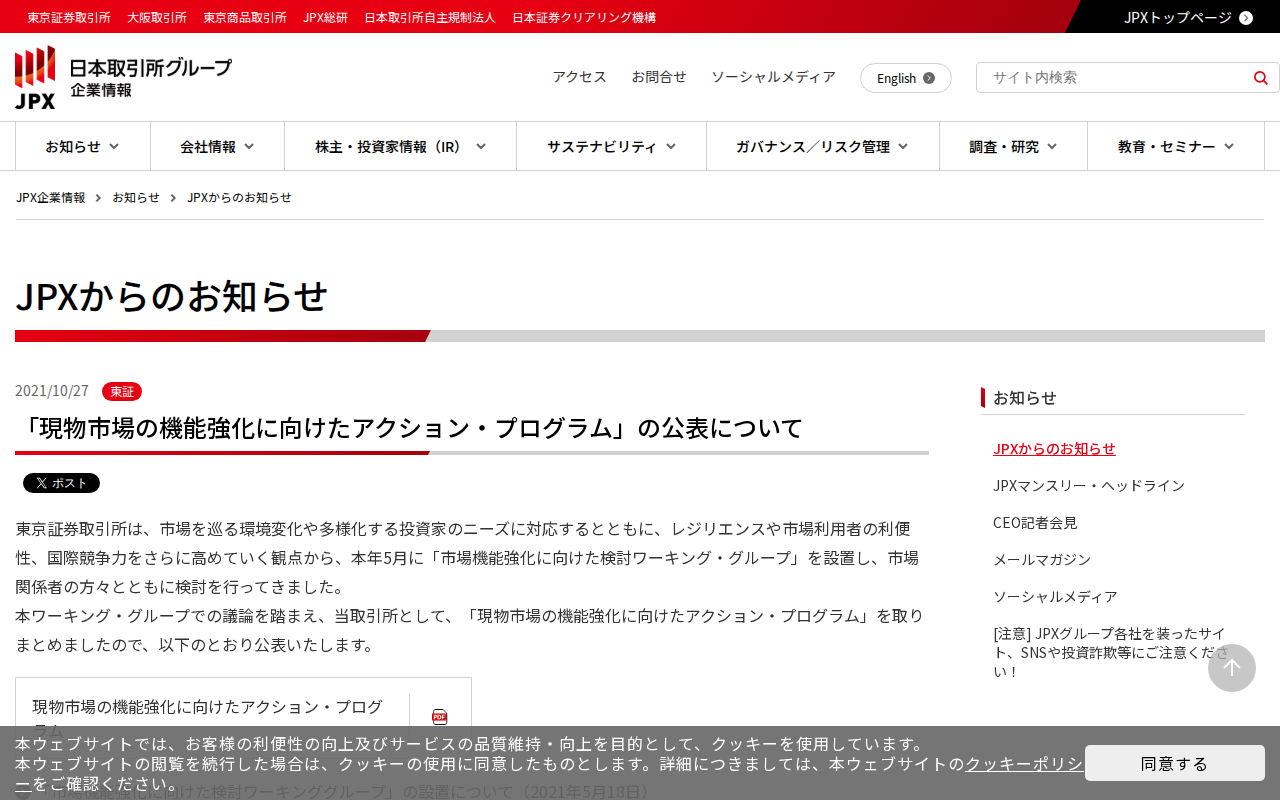Image resolution: width=1280 pixels, height=800 pixels.
Task: Open the PDF document icon
Action: [x=439, y=716]
